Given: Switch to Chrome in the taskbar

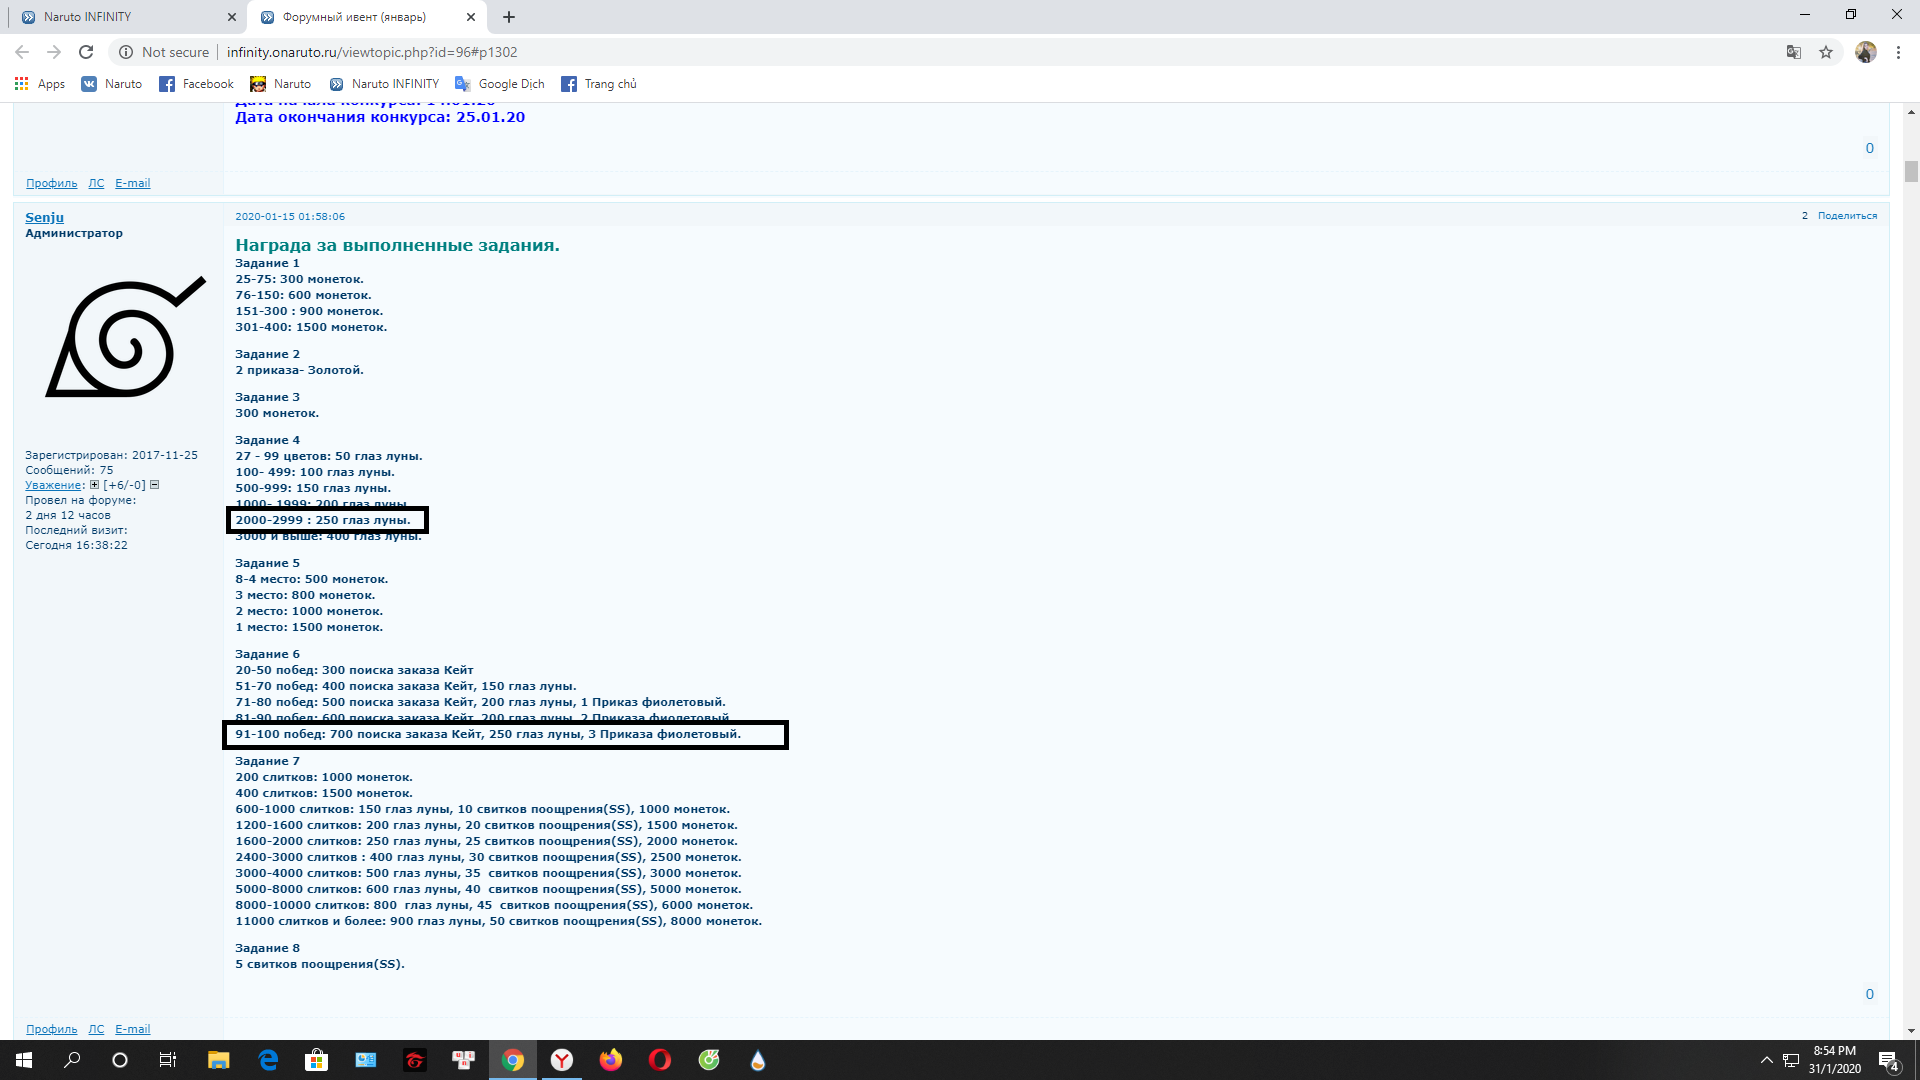Looking at the screenshot, I should tap(513, 1060).
